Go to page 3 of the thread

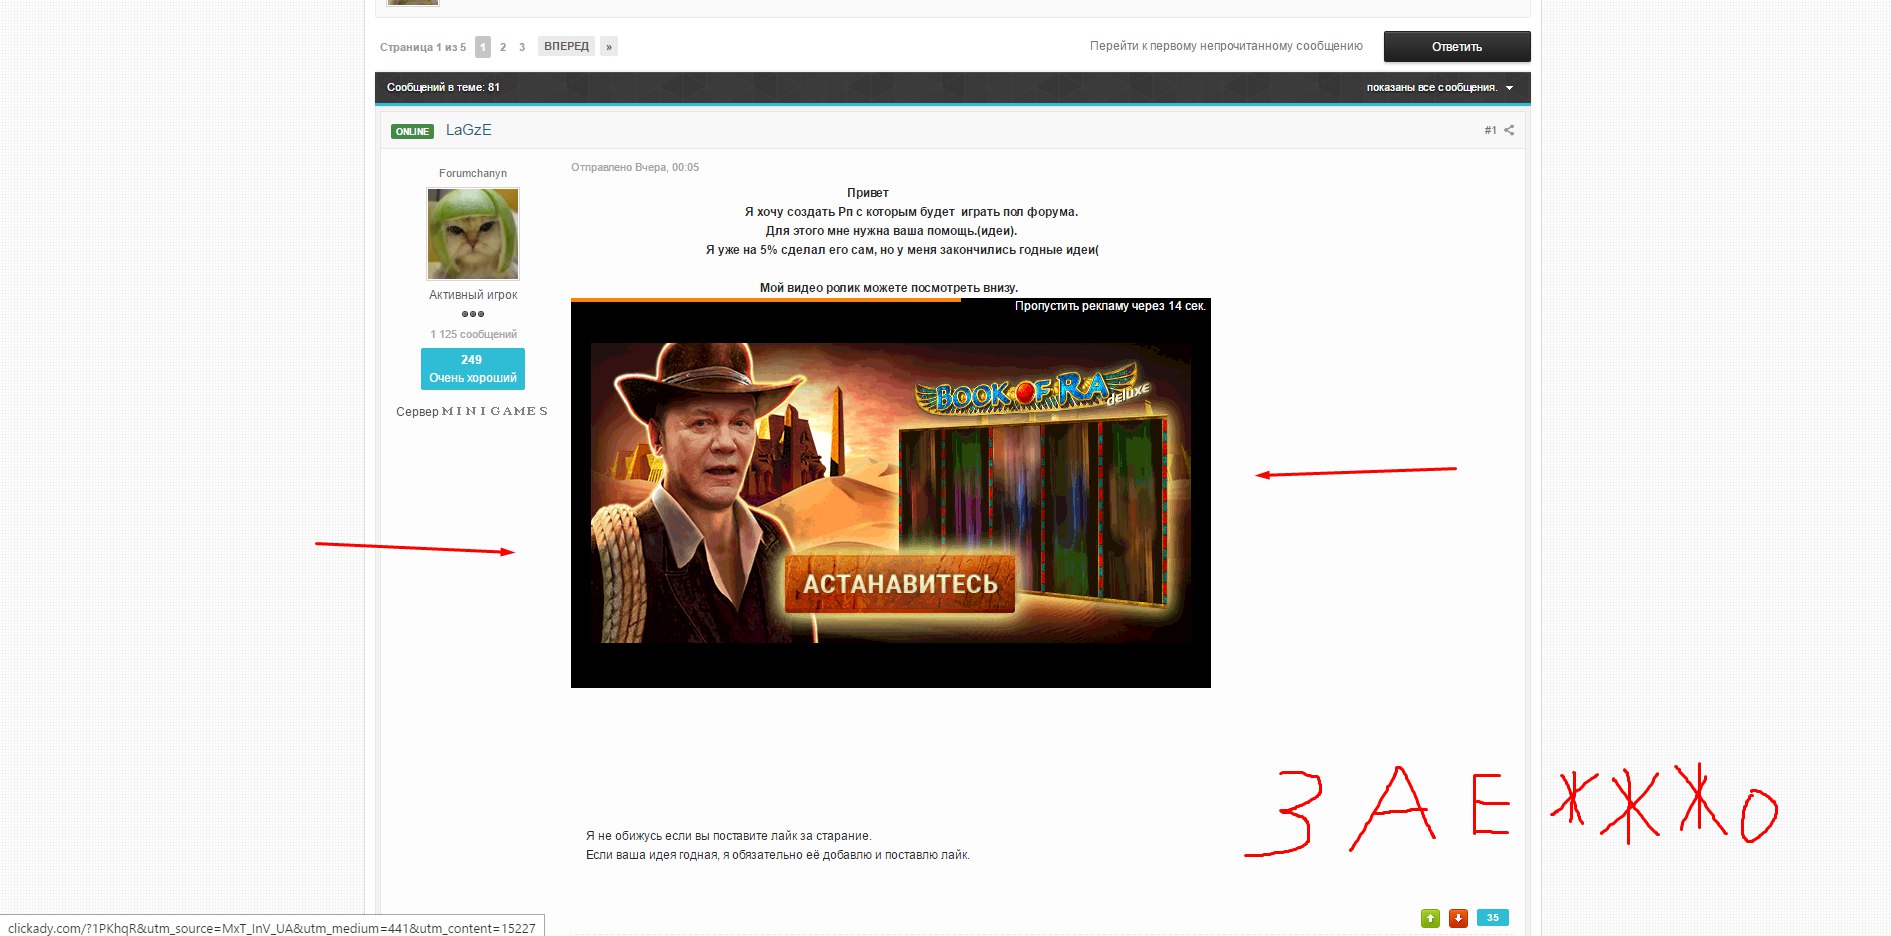522,47
